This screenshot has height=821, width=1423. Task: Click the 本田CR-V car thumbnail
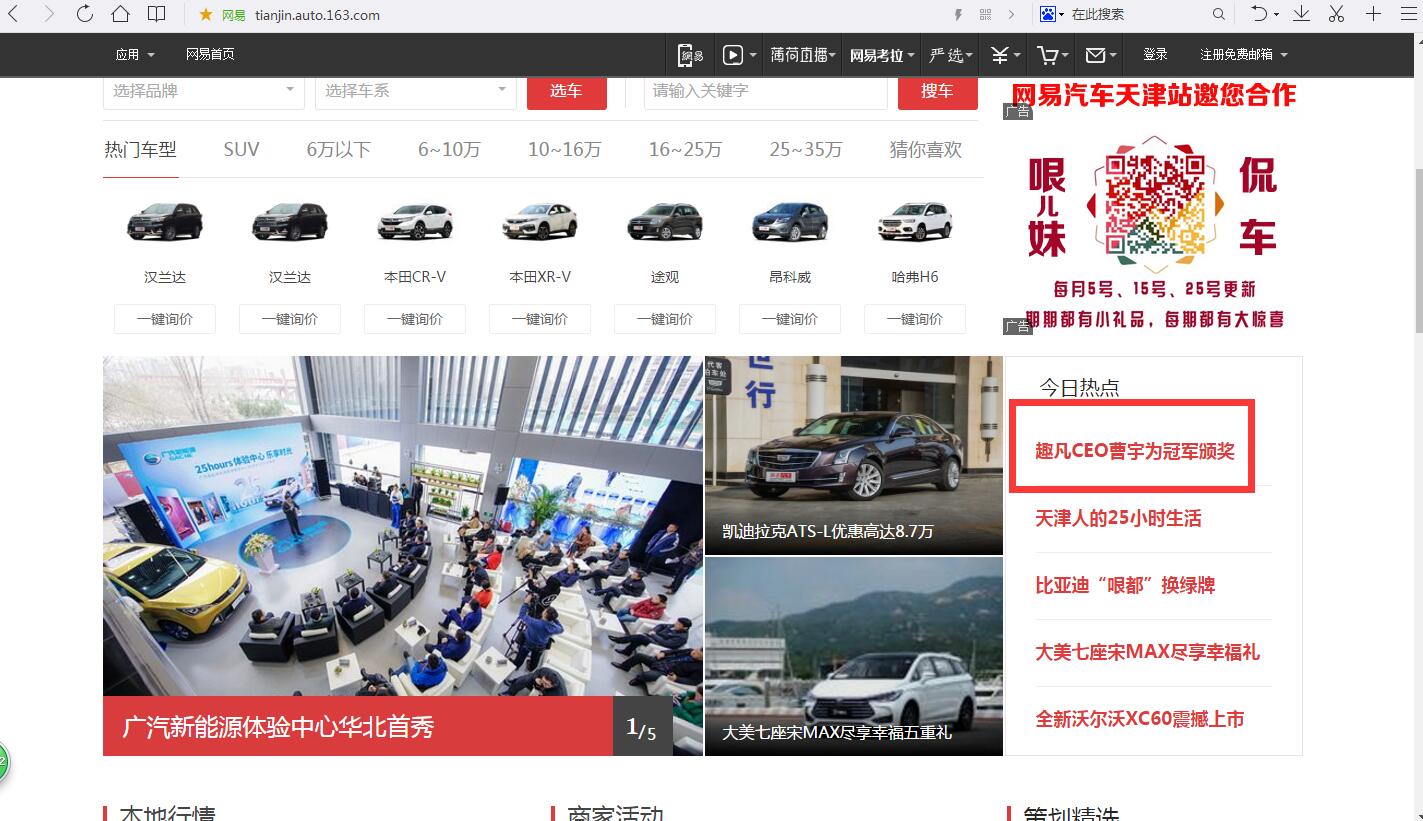click(415, 221)
